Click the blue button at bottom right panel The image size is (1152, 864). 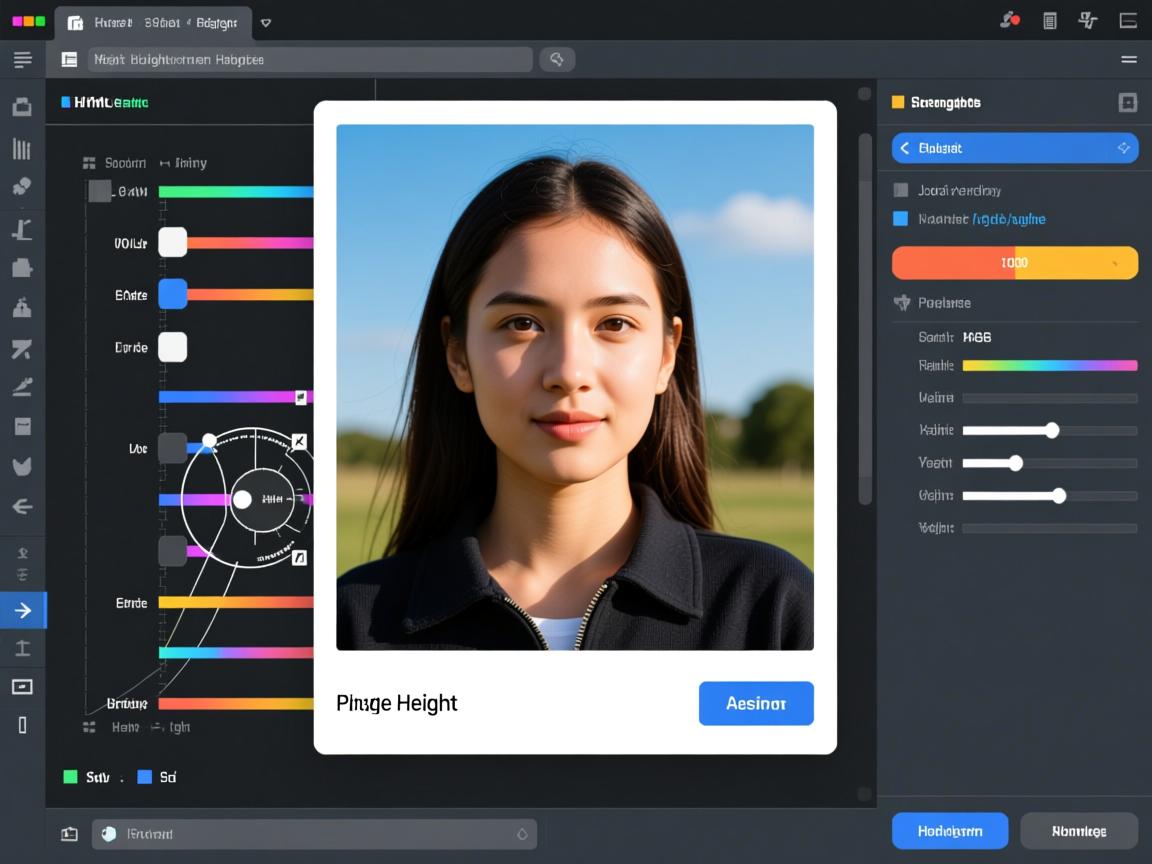(x=949, y=831)
